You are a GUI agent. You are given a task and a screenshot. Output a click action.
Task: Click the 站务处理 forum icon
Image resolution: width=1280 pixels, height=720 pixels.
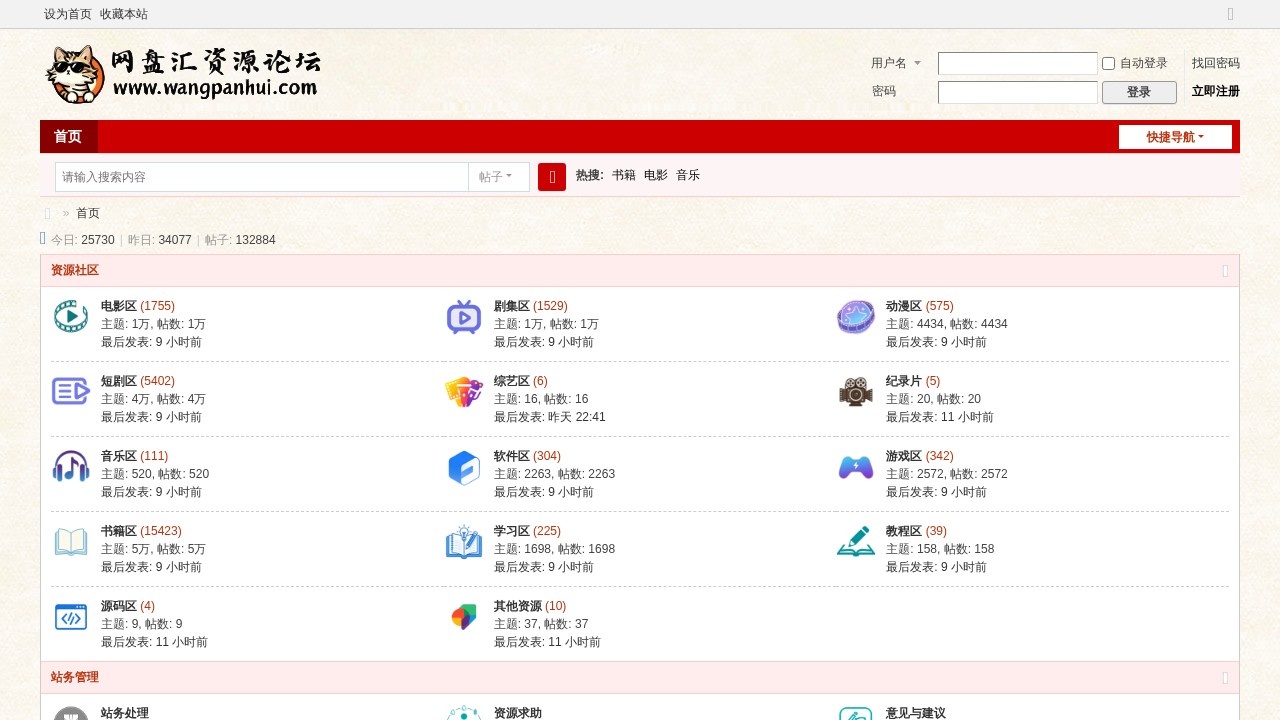coord(71,714)
